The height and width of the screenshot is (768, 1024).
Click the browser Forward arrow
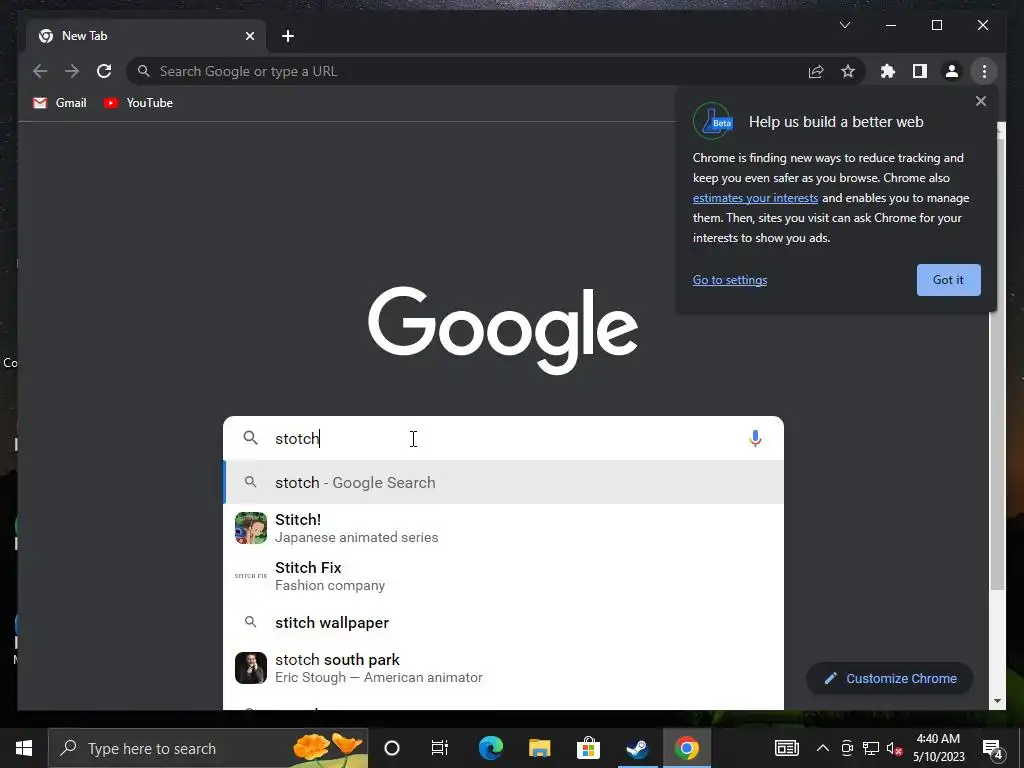pos(72,71)
